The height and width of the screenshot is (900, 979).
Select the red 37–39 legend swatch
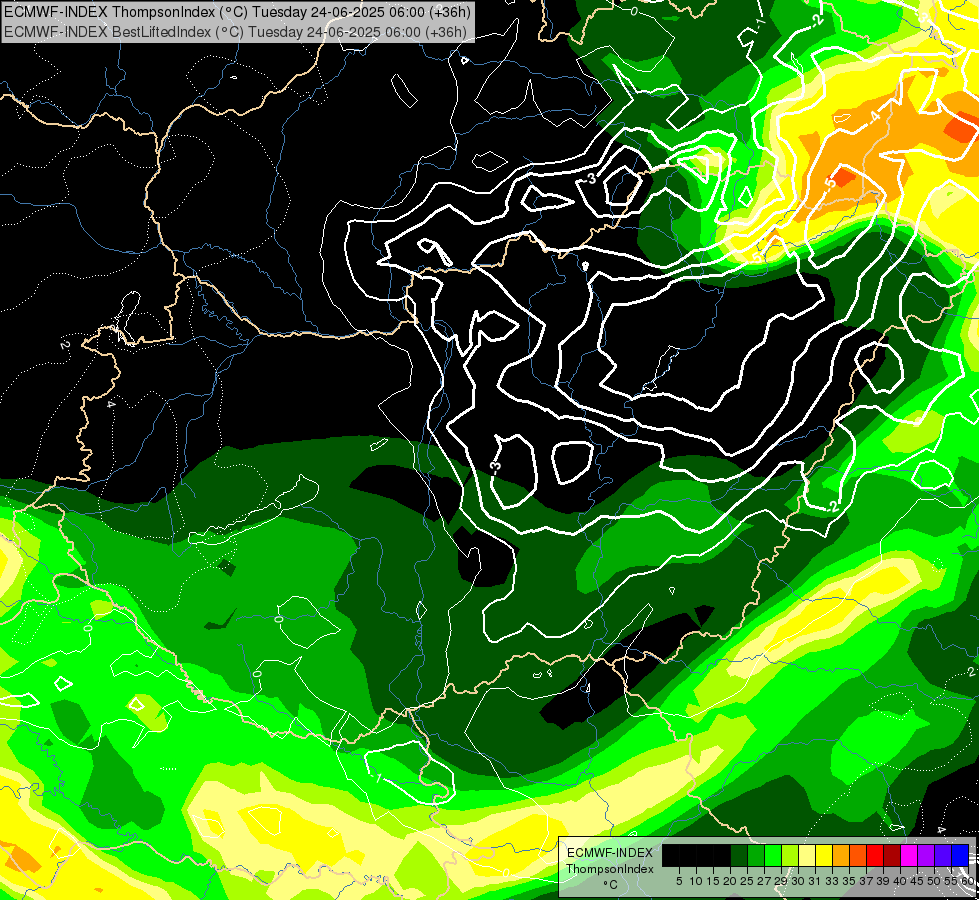tap(875, 855)
